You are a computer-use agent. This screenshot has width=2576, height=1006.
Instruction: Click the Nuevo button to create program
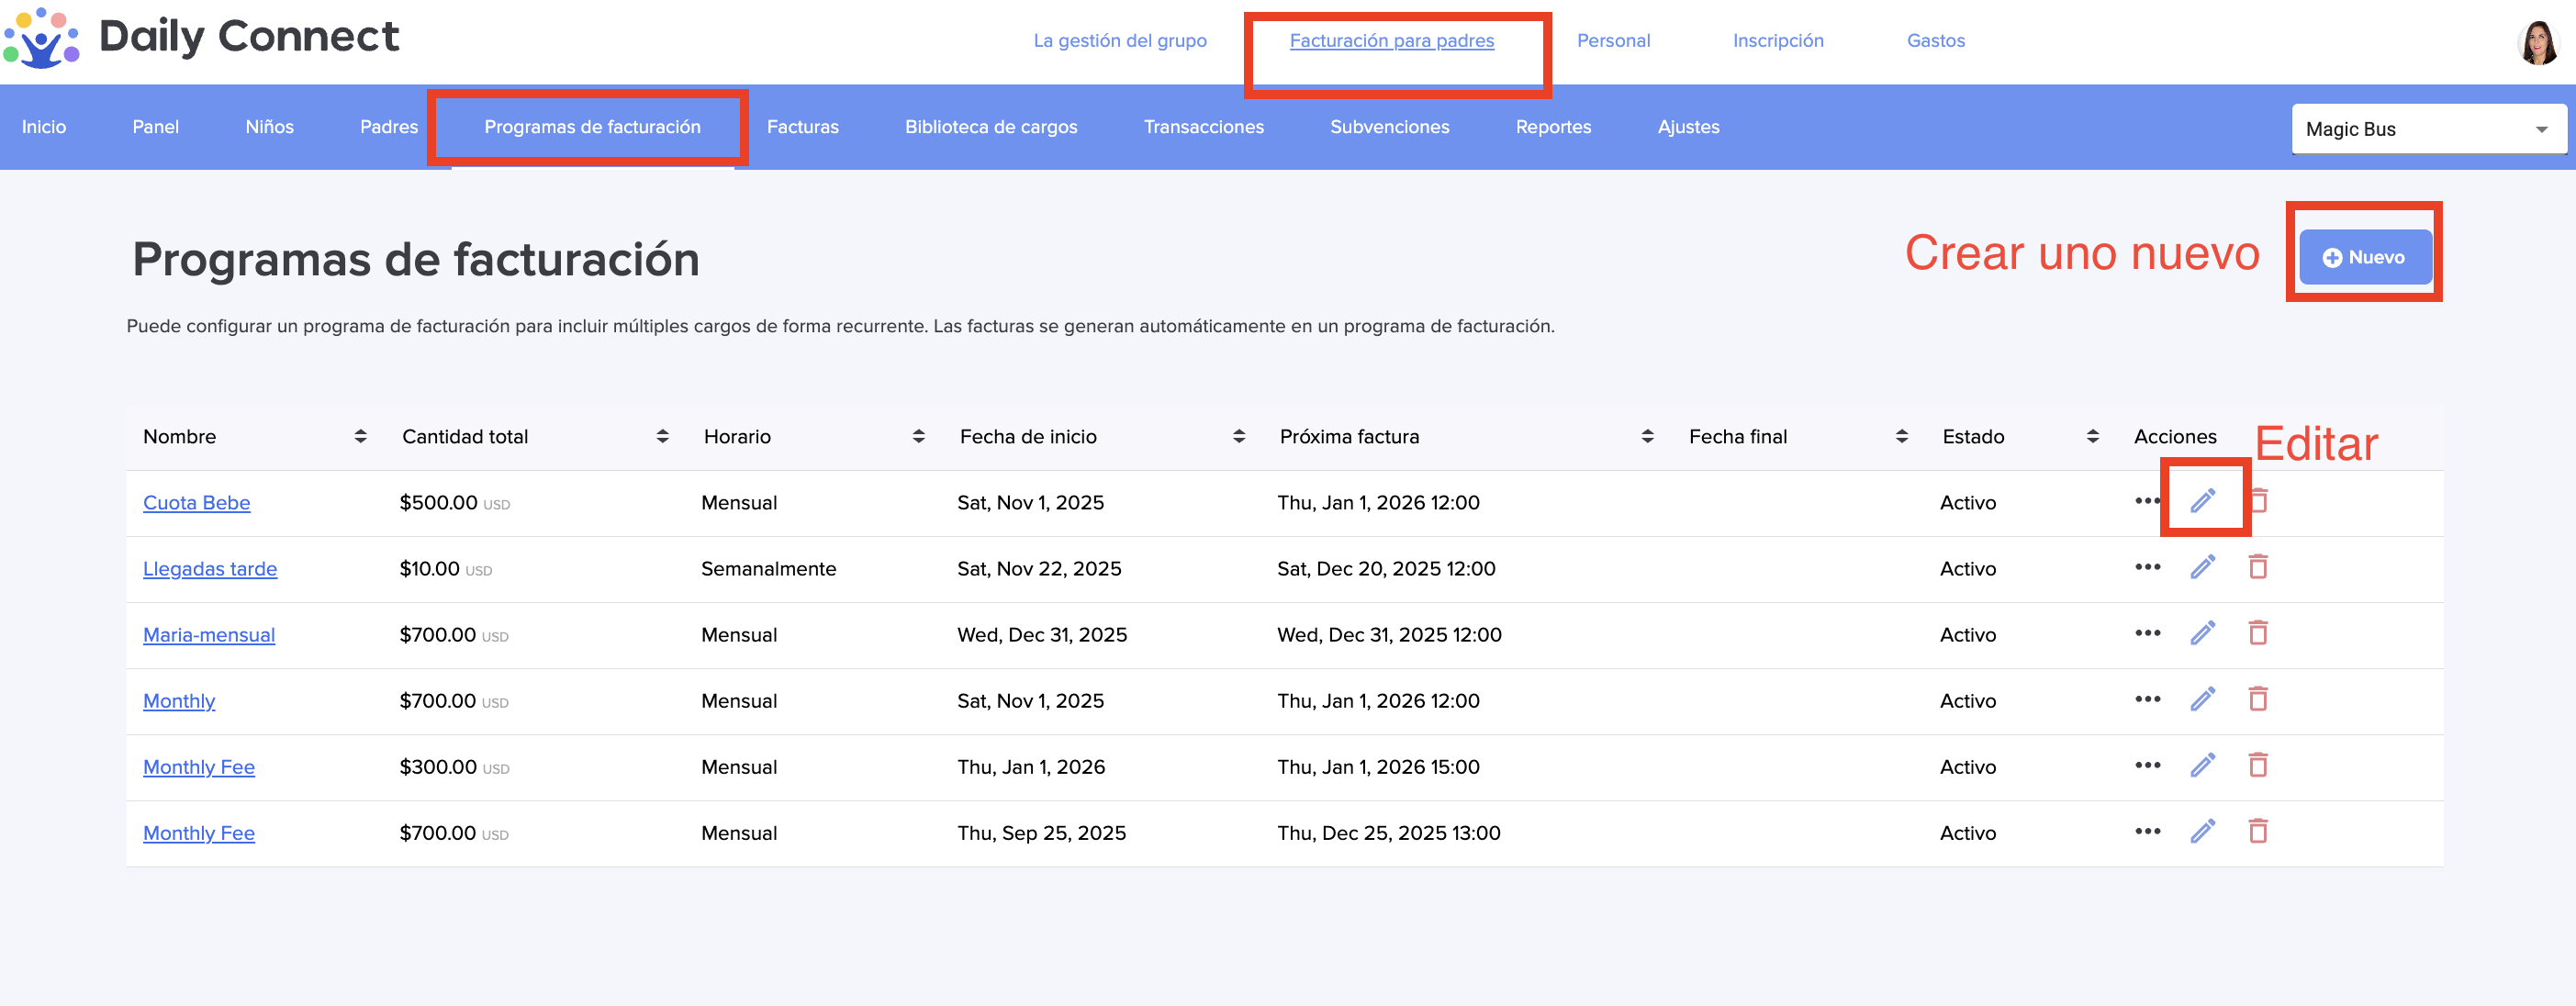[2364, 257]
